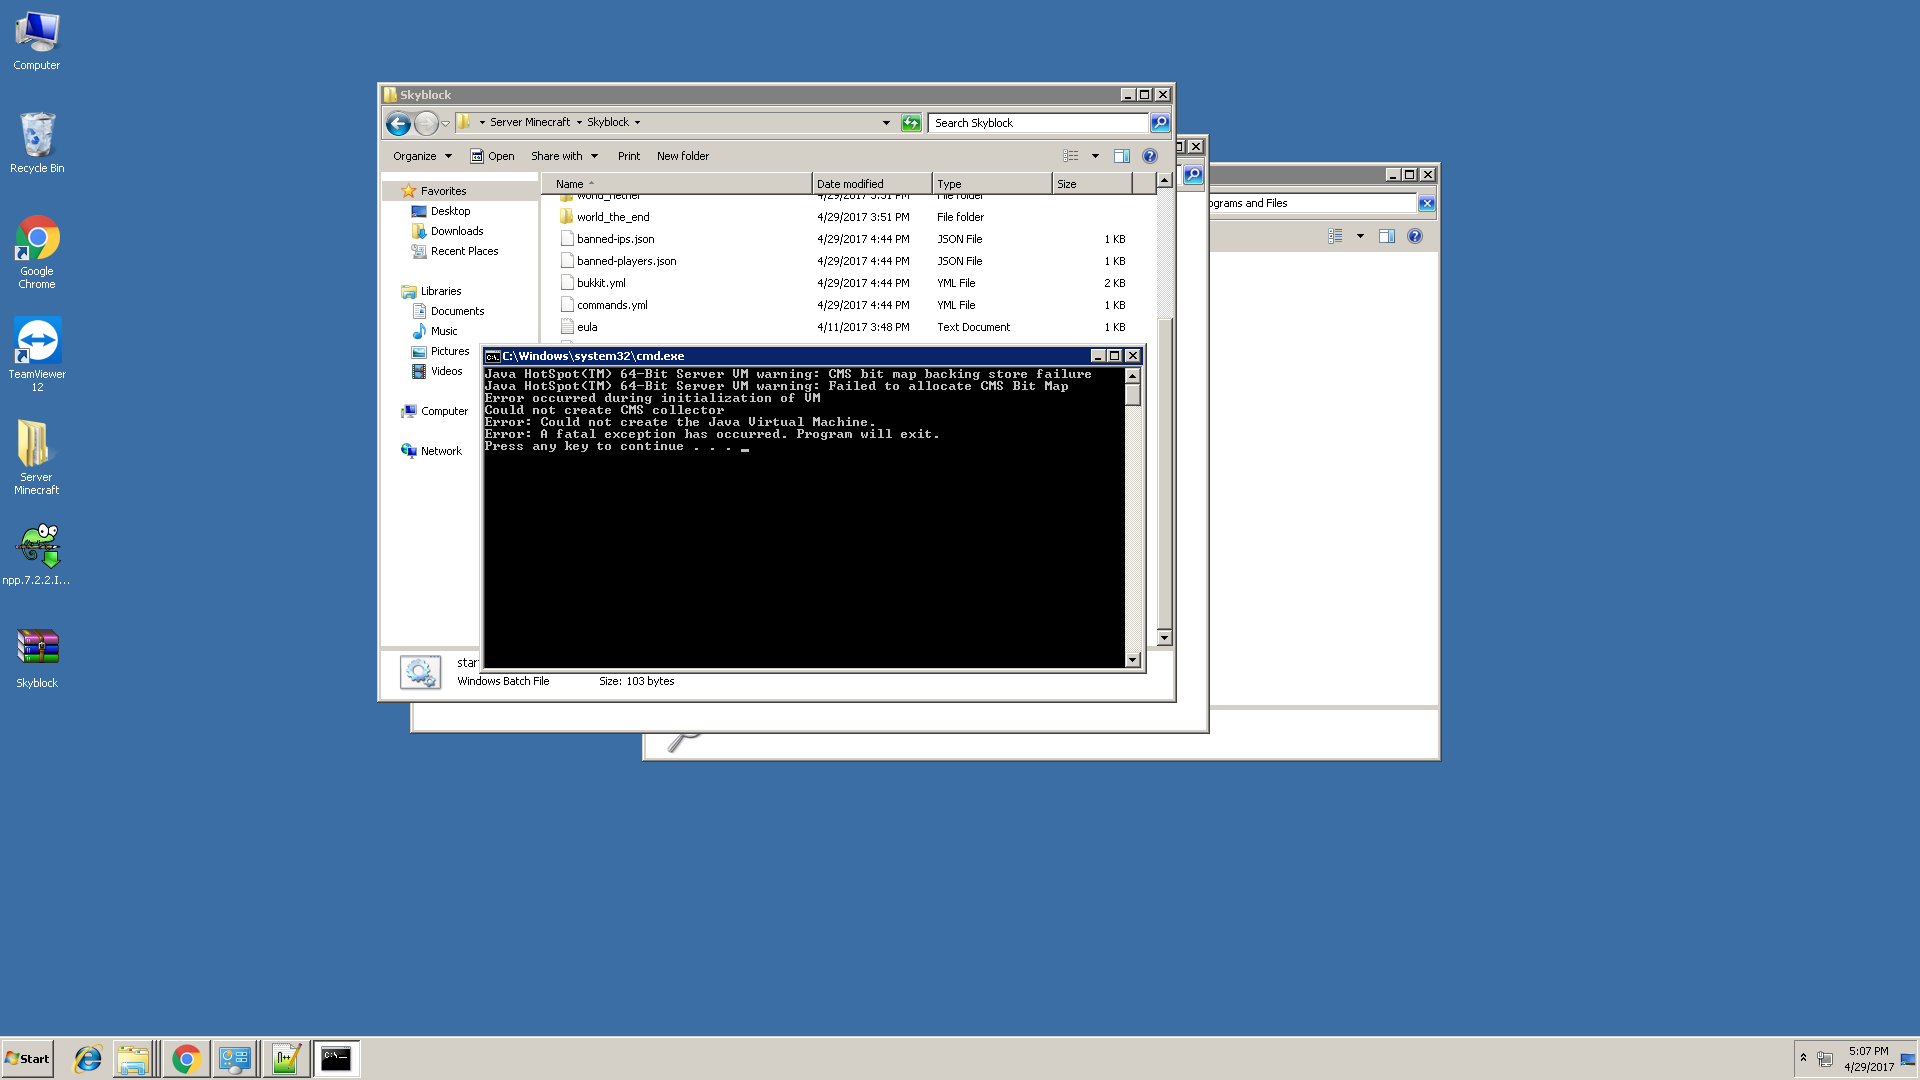Viewport: 1920px width, 1080px height.
Task: Open Explorer help question mark icon
Action: pyautogui.click(x=1149, y=156)
